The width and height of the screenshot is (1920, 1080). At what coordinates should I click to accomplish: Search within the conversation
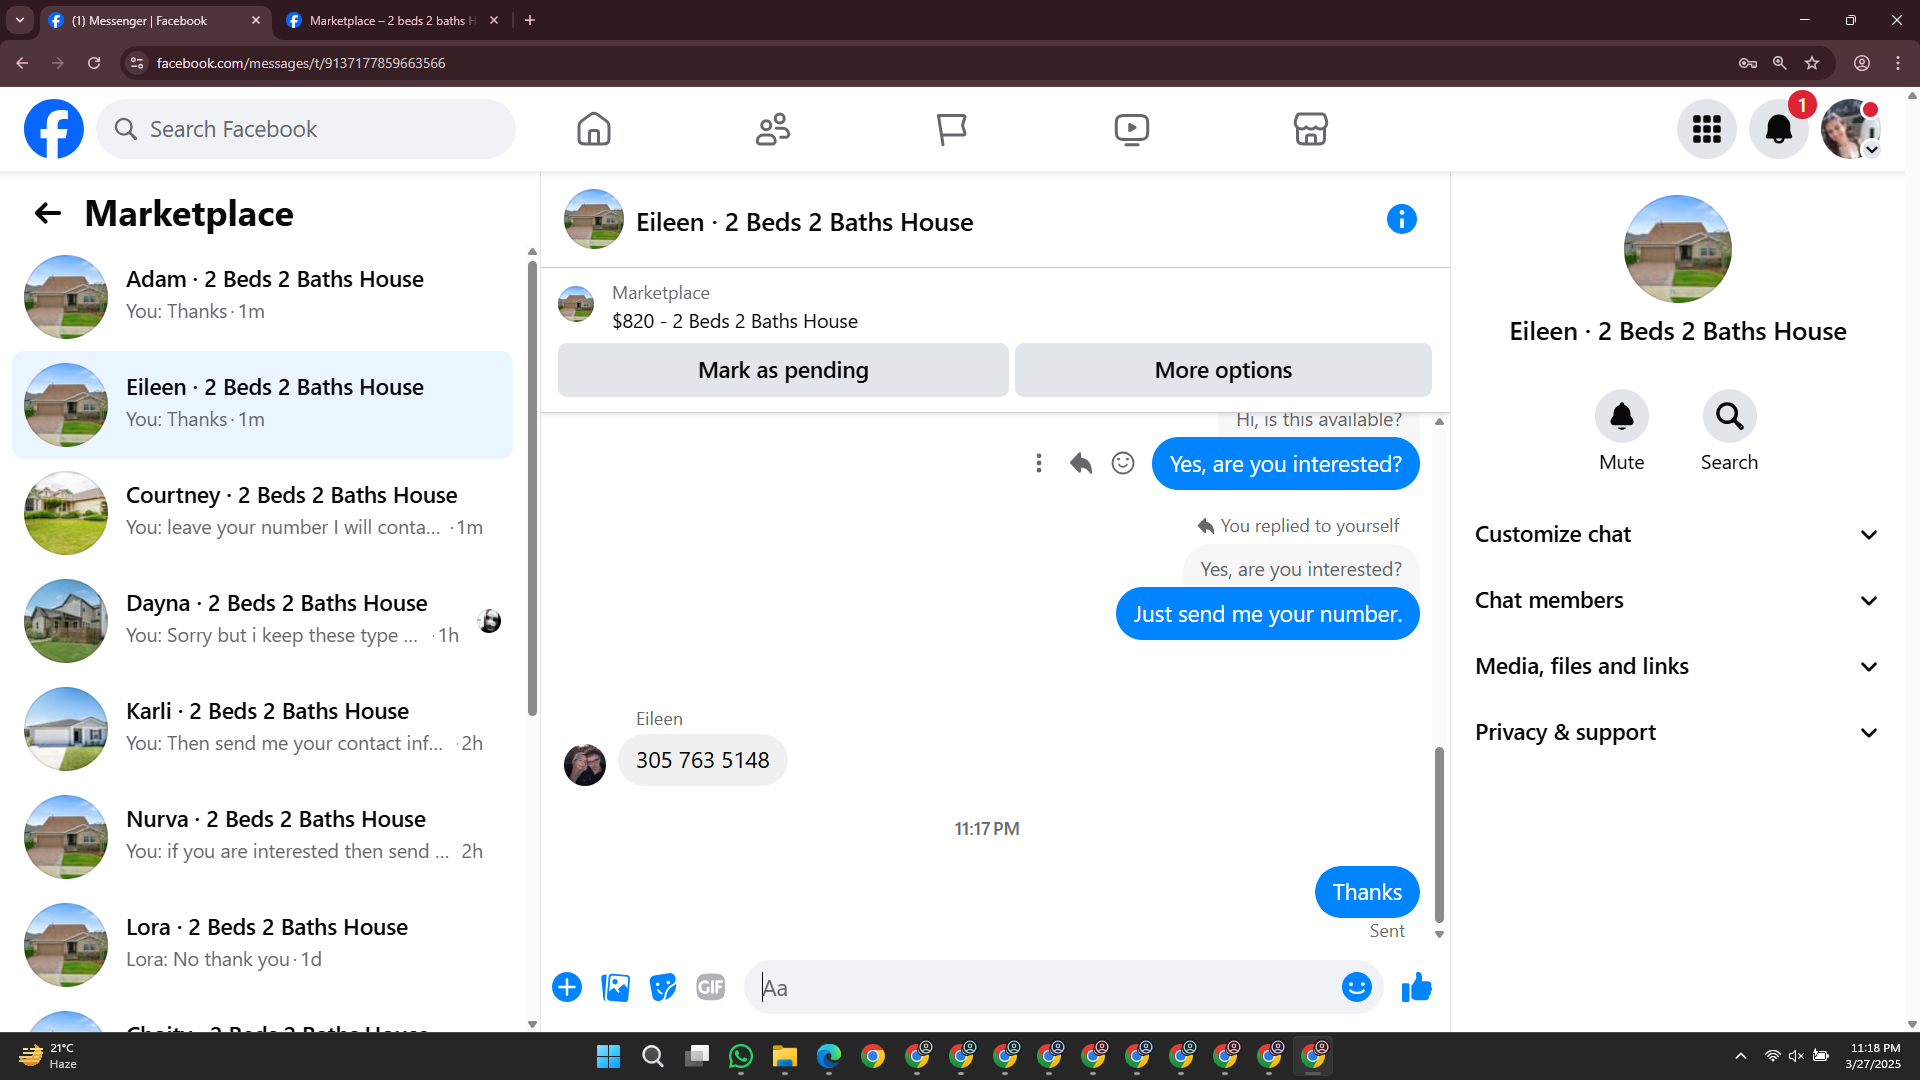tap(1730, 416)
